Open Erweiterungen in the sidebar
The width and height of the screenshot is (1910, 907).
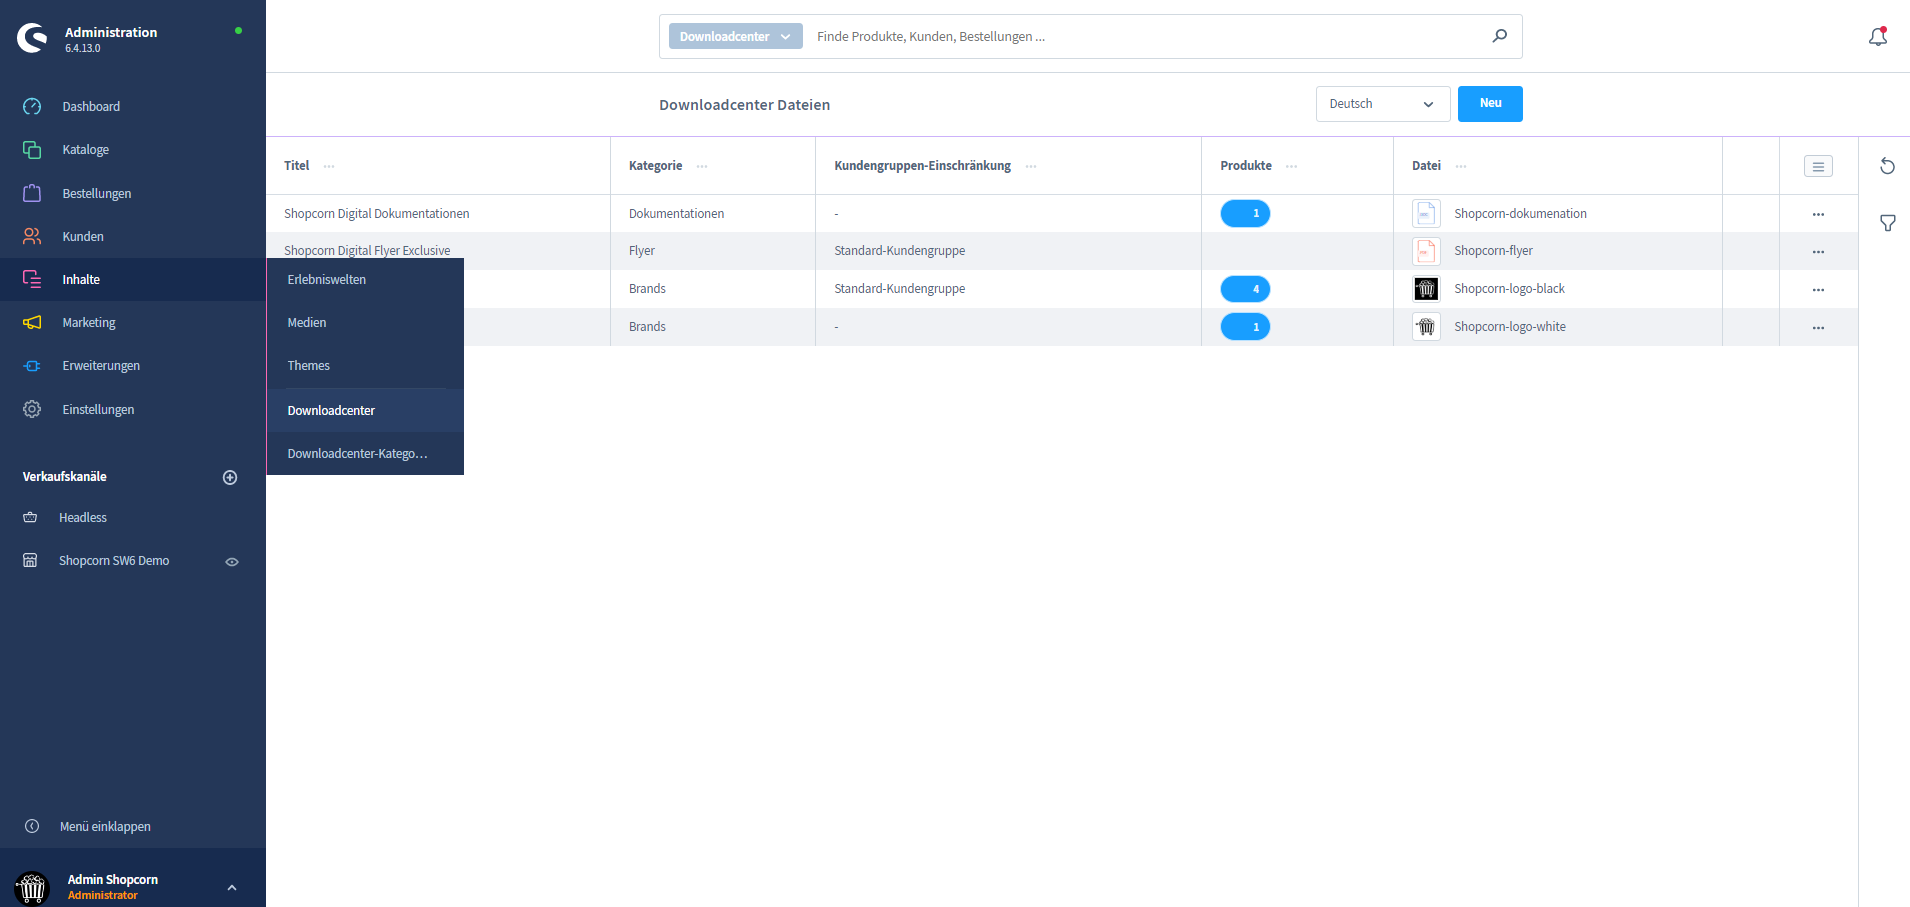coord(101,365)
